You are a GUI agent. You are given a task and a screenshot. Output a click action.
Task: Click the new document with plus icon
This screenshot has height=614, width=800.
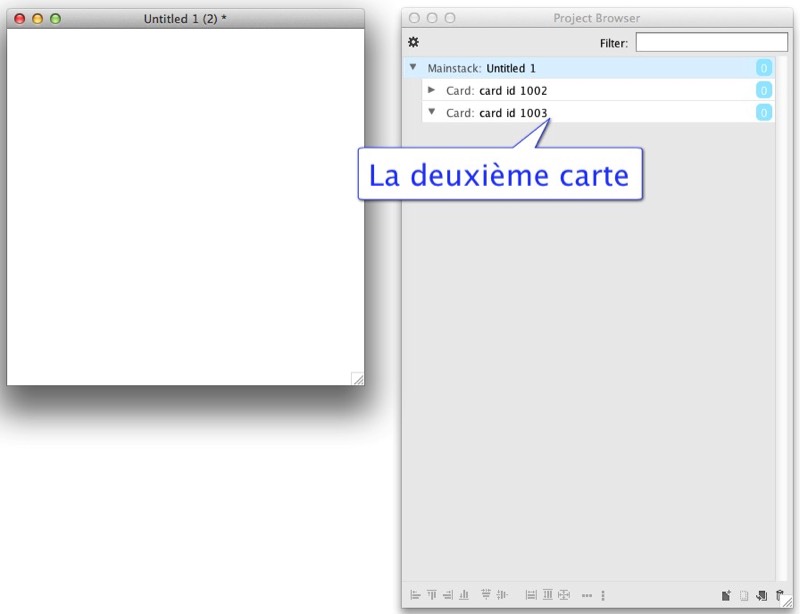[726, 595]
